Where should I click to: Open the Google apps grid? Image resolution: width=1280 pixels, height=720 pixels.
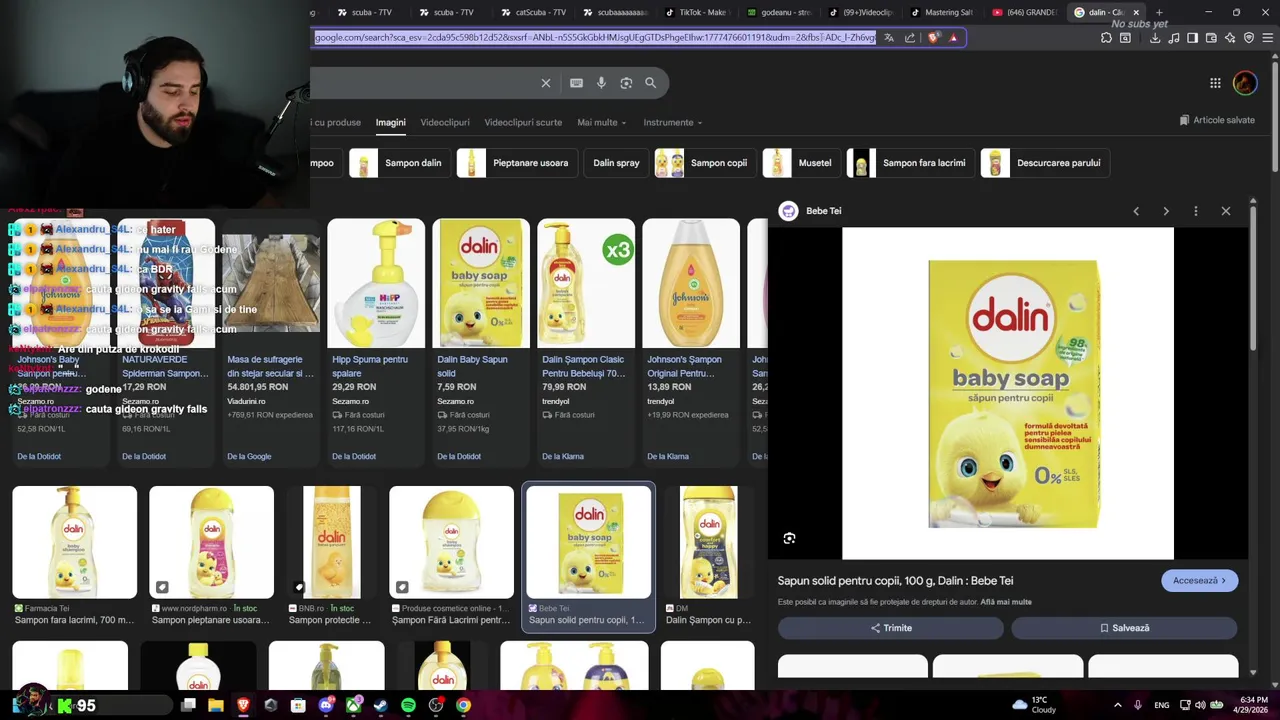1215,83
